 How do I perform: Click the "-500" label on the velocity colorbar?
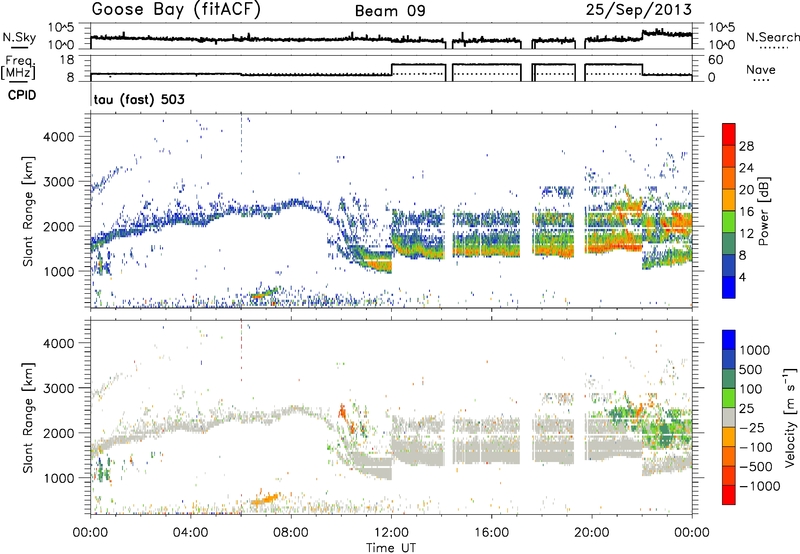(x=756, y=467)
